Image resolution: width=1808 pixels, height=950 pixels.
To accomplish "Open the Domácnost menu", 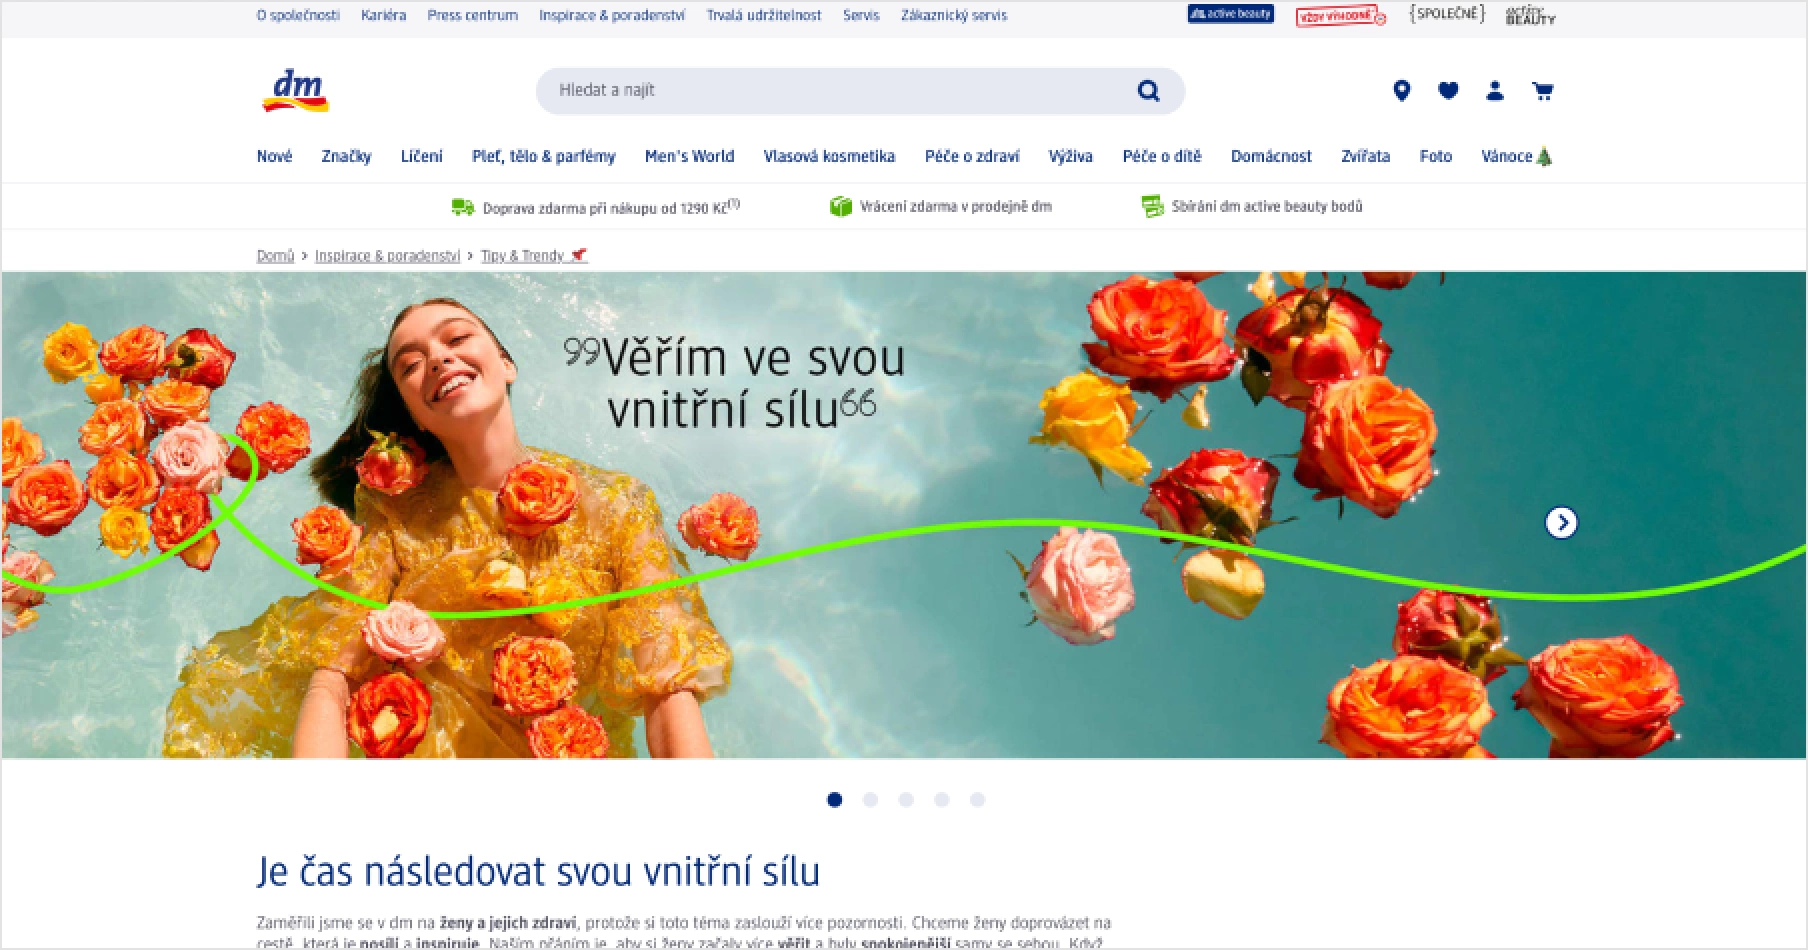I will 1271,156.
